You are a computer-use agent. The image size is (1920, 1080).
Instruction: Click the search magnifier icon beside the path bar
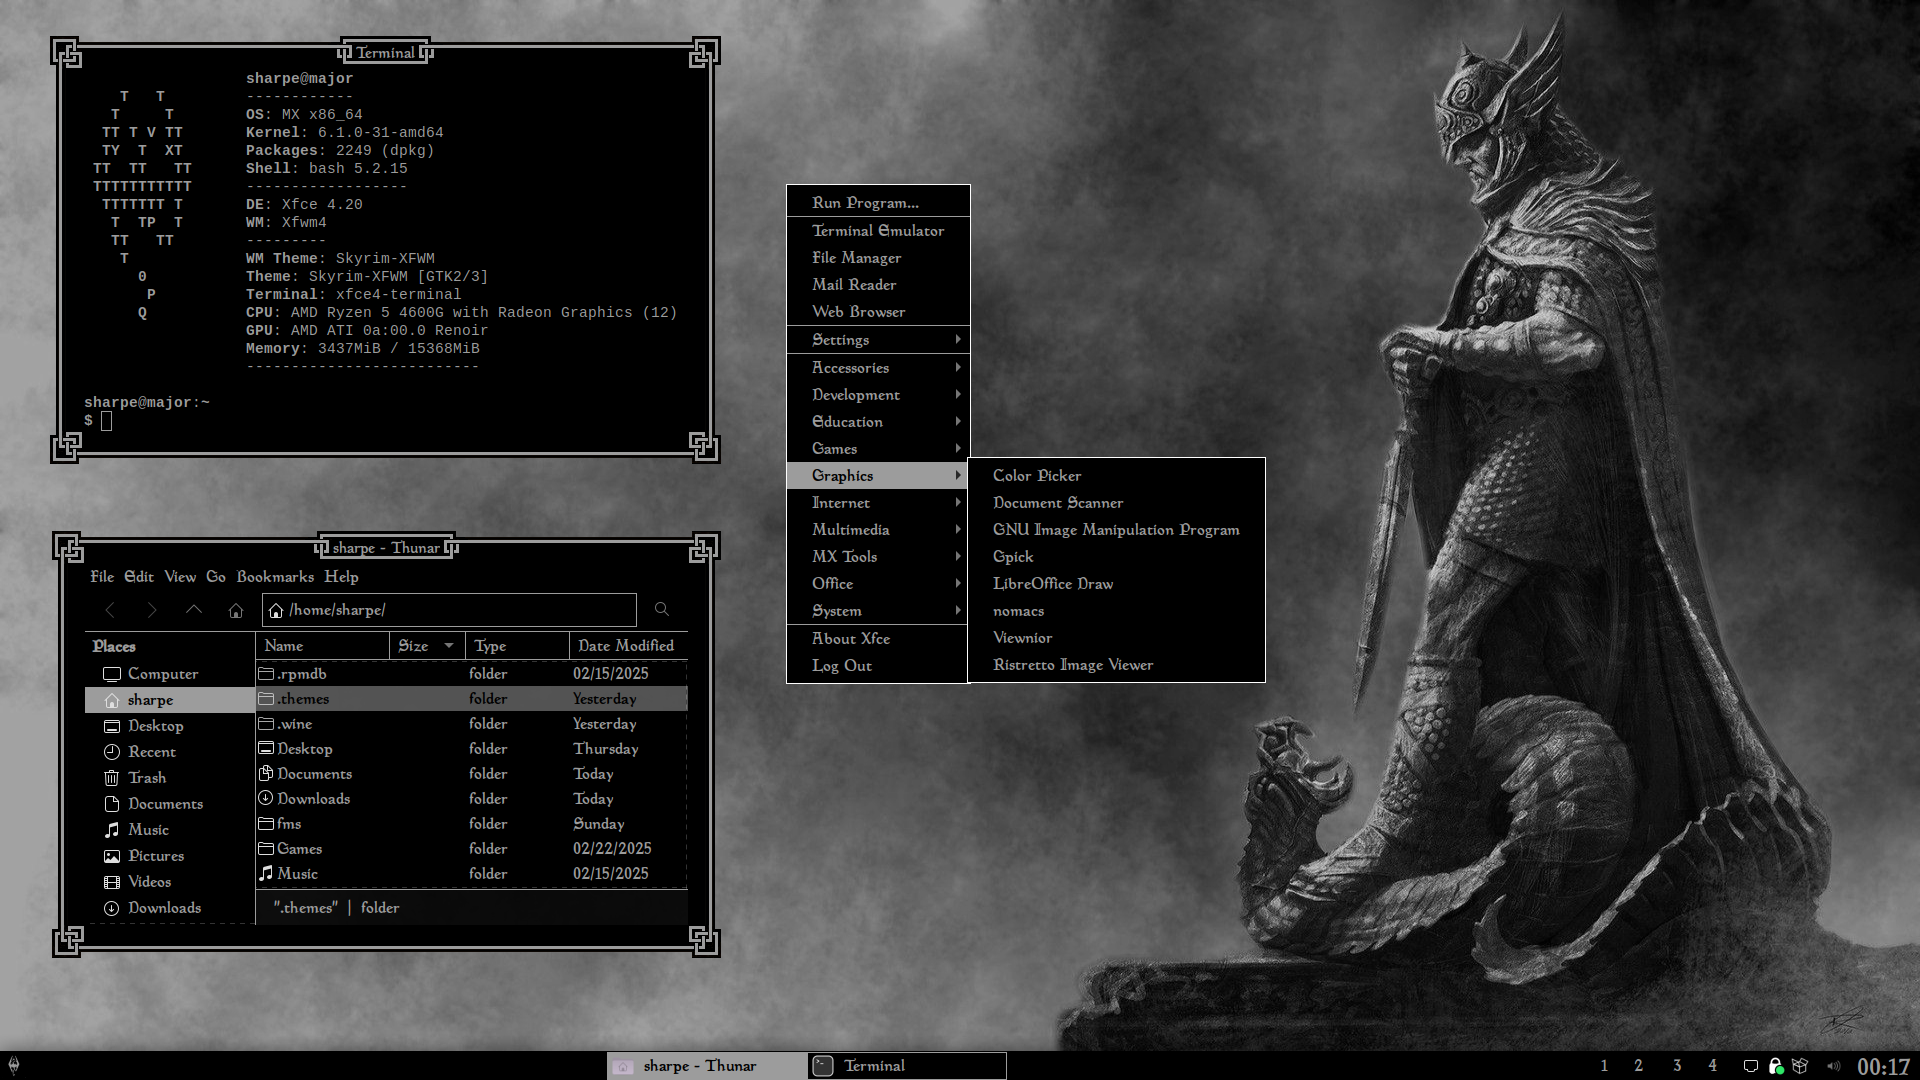661,609
